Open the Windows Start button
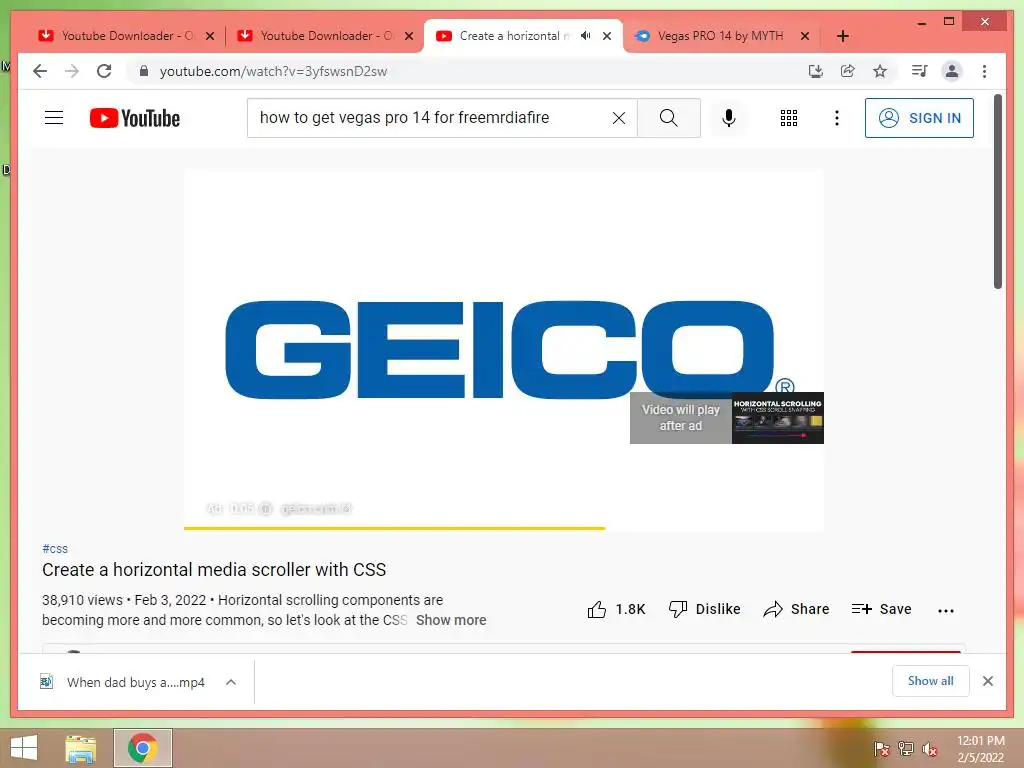The height and width of the screenshot is (768, 1024). click(24, 748)
